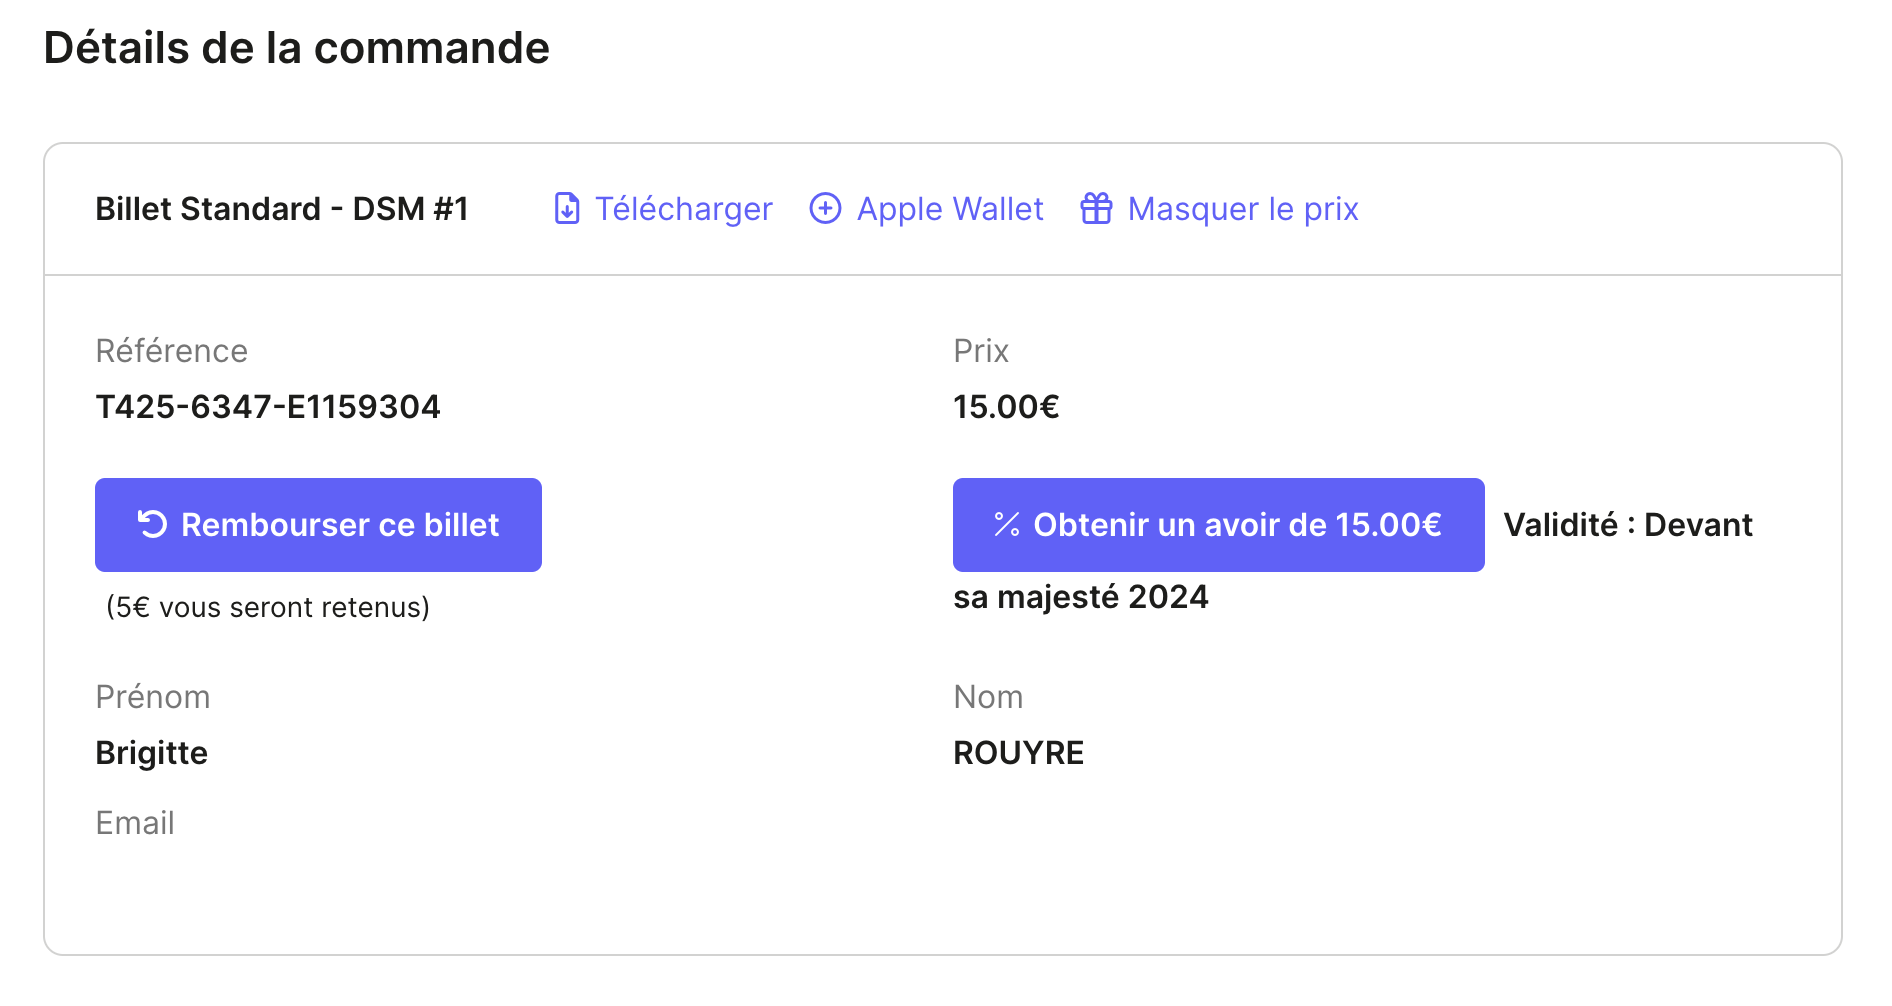Screen dimensions: 1892x1006
Task: Select the reference T425-6347-E1159304
Action: pyautogui.click(x=268, y=407)
